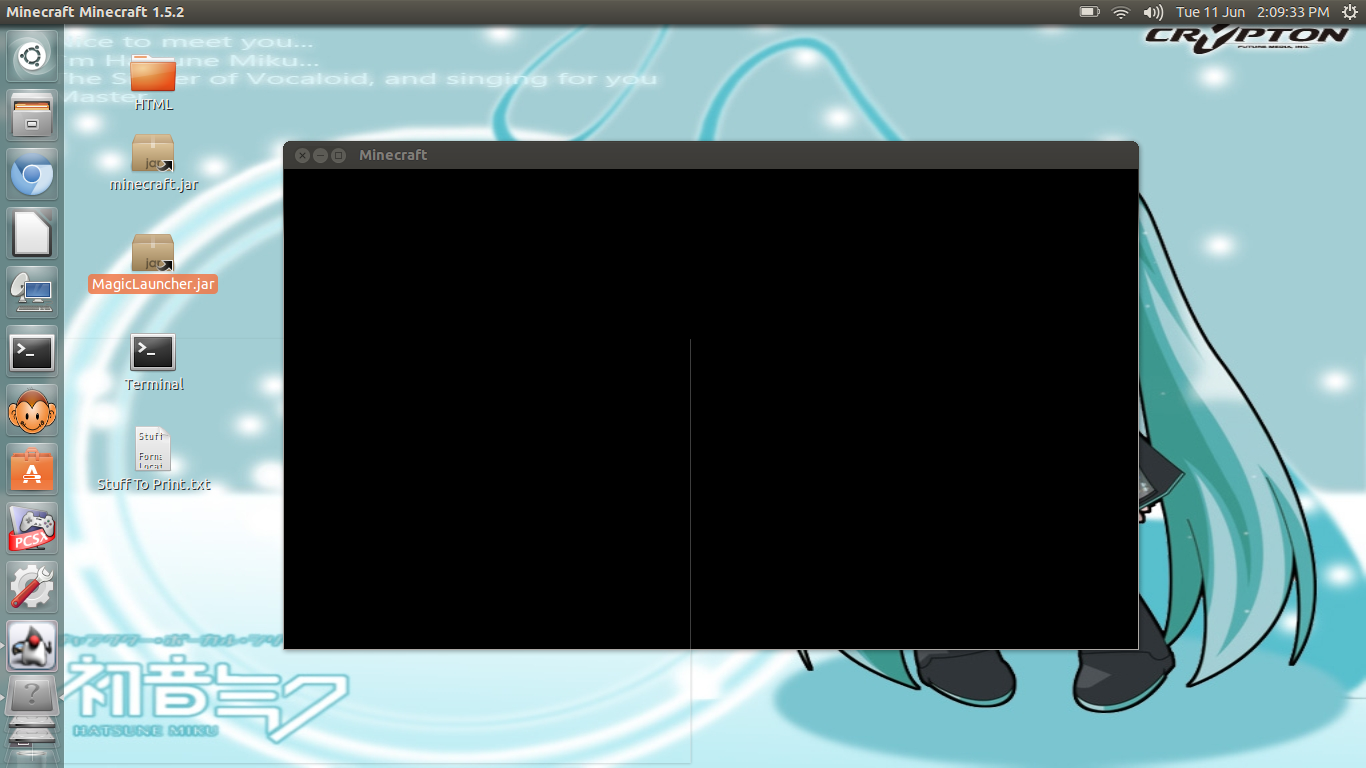Open the satellite dish and computer launcher icon
This screenshot has height=768, width=1366.
point(32,293)
